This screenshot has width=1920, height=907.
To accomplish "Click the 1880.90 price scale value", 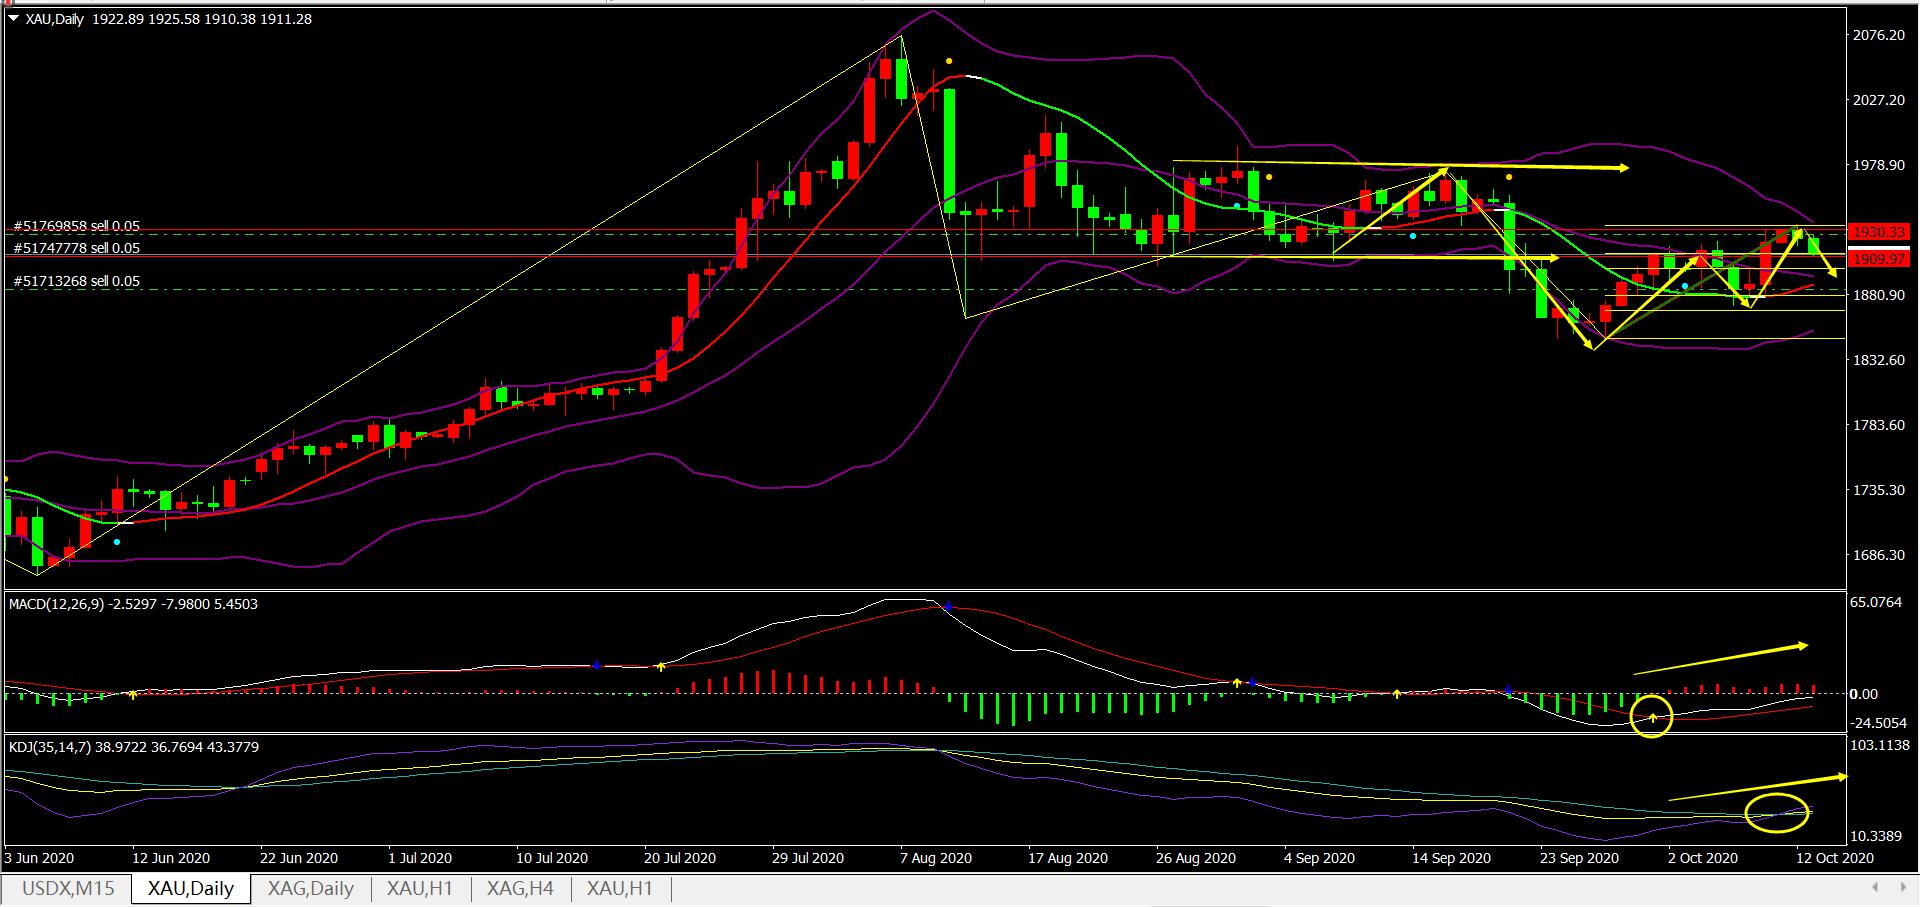I will [x=1878, y=295].
